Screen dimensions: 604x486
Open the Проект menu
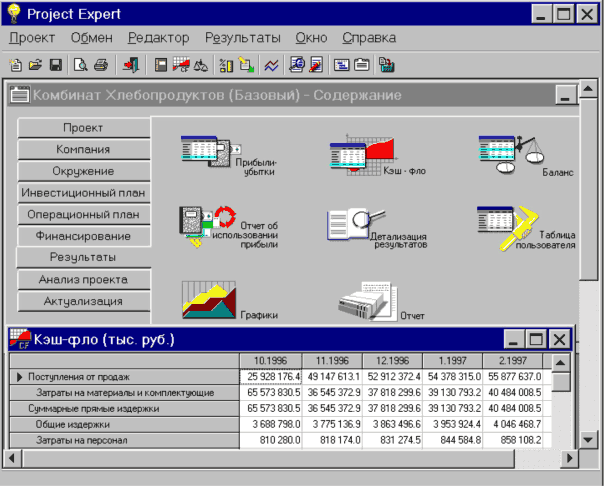tap(32, 38)
